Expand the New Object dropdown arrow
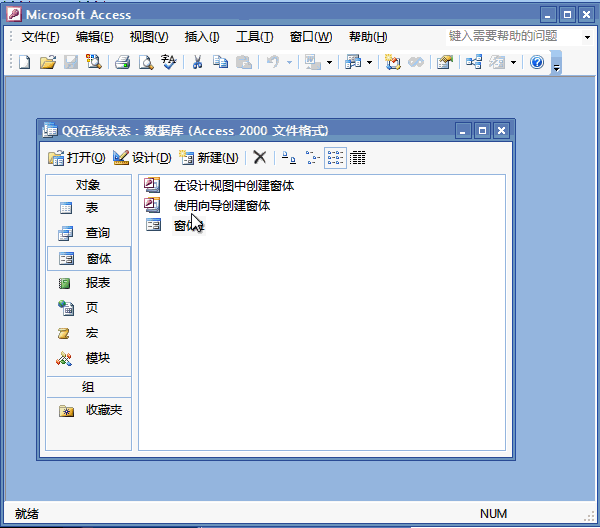The height and width of the screenshot is (528, 600). coord(514,62)
